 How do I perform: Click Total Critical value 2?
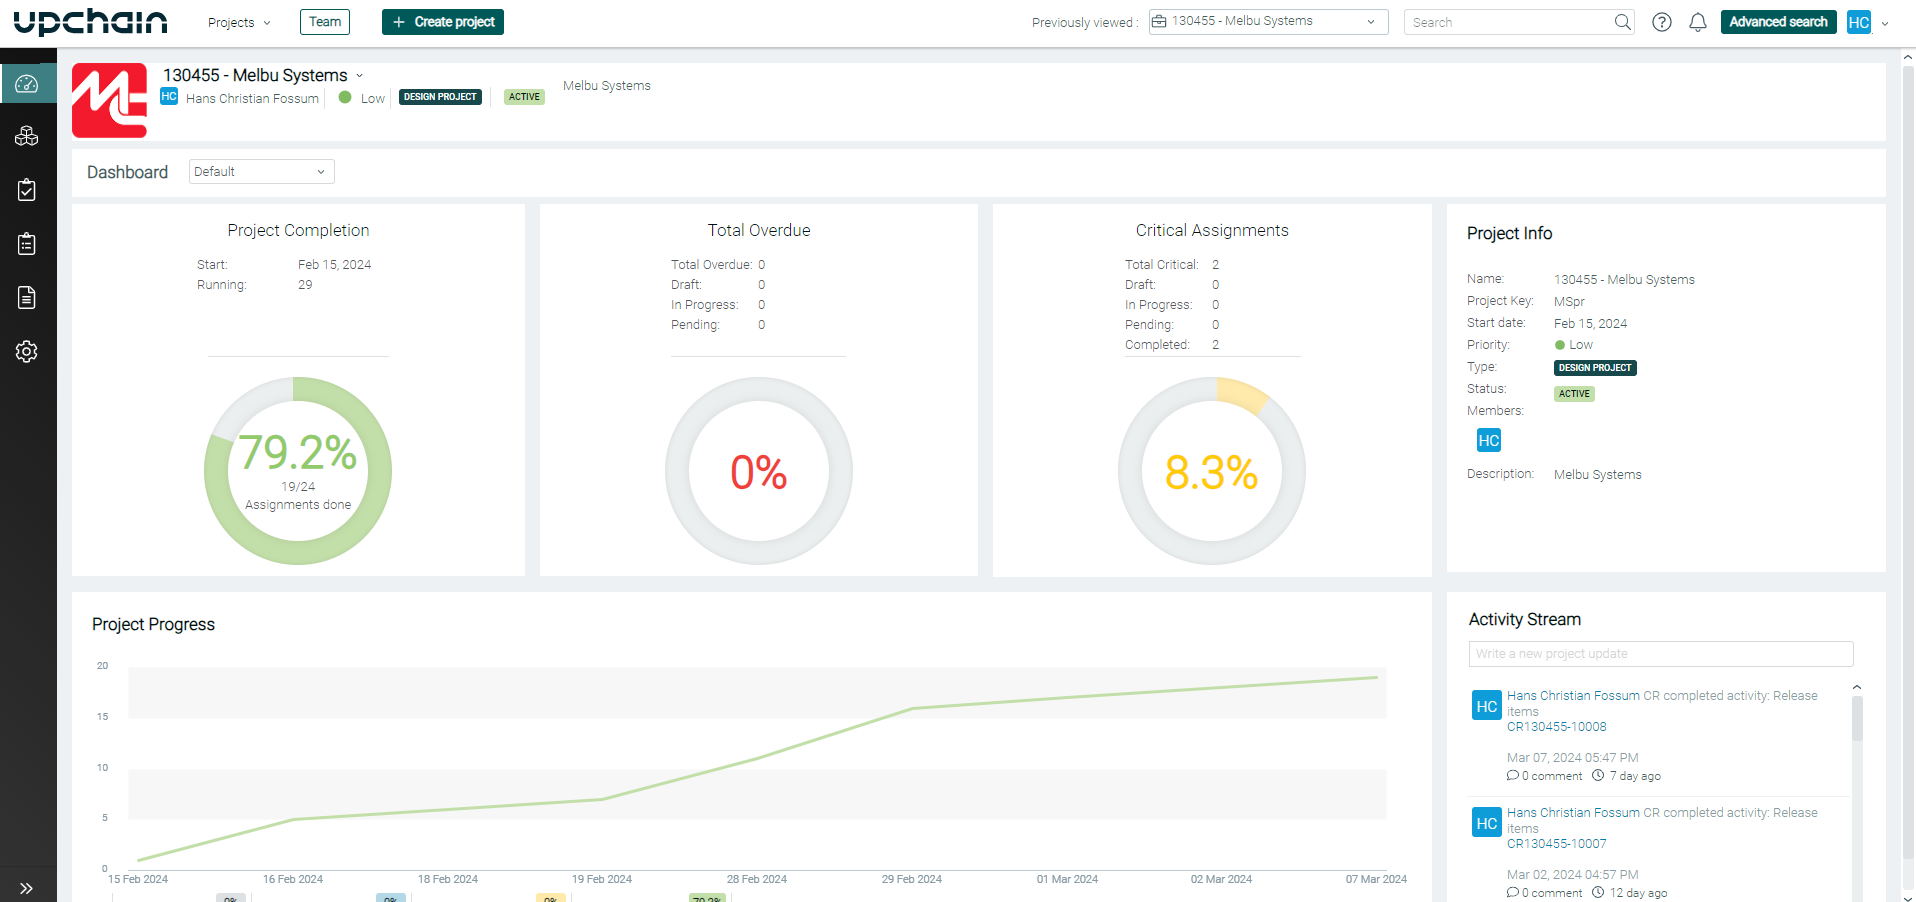click(1215, 265)
